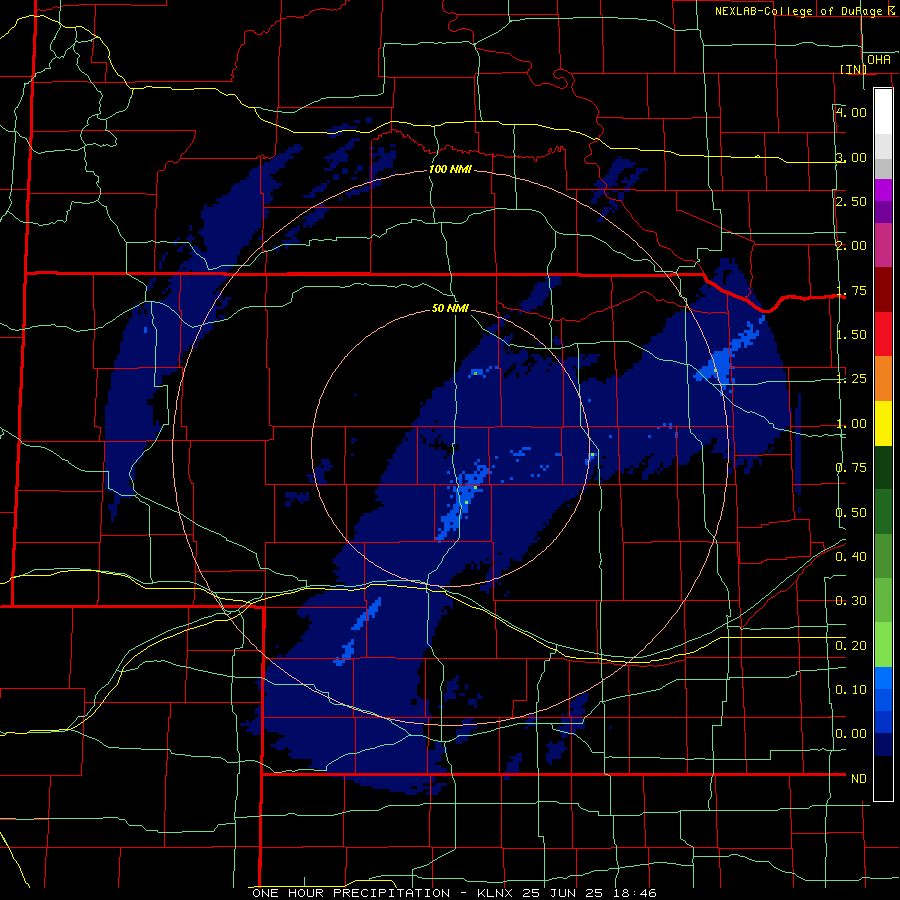Select the yellow swatch in the color scale

tap(883, 423)
